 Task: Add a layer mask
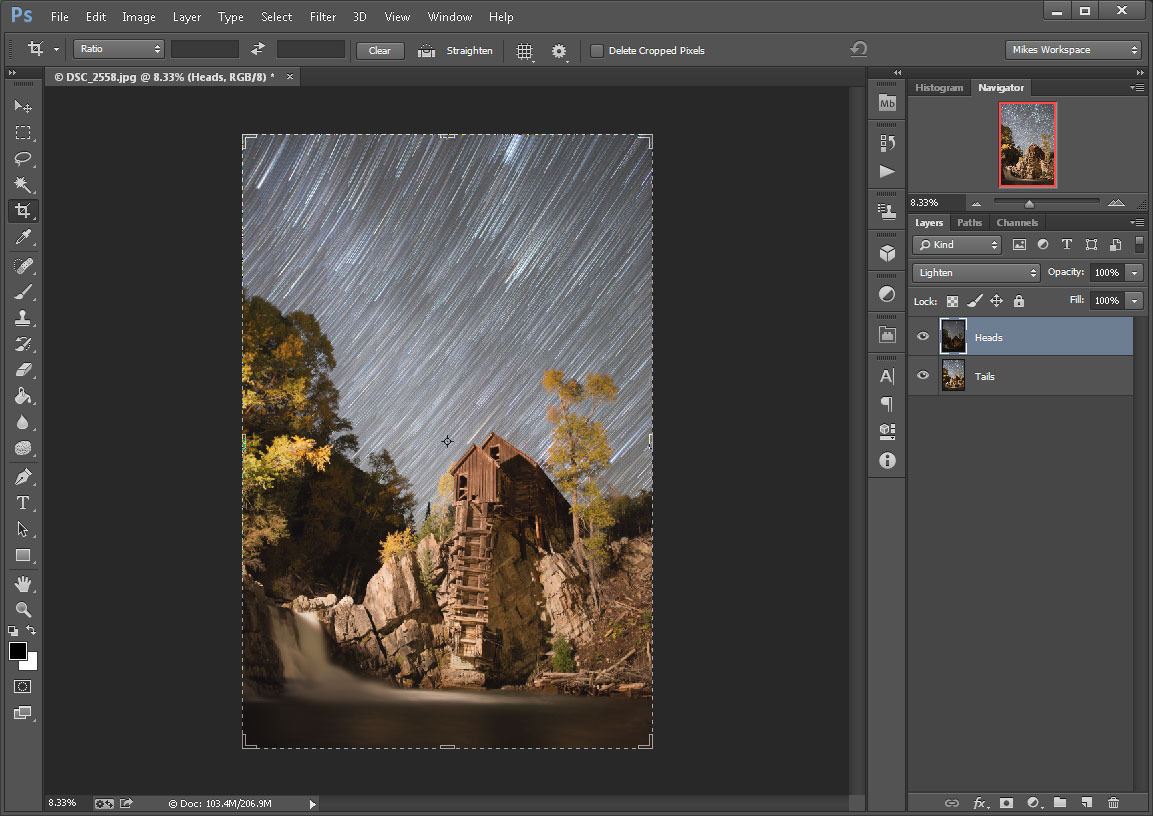coord(1007,803)
